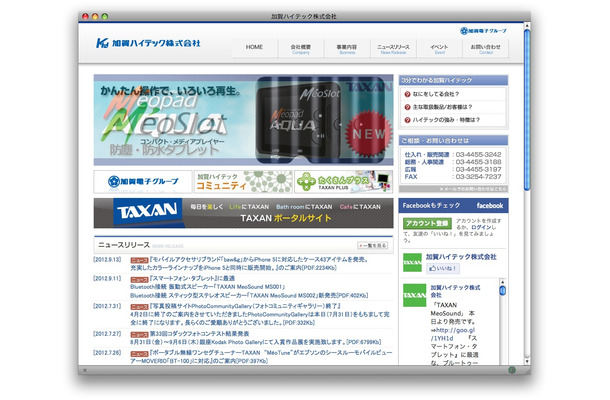Click the red NEW badge on banner
The height and width of the screenshot is (400, 610).
click(368, 133)
